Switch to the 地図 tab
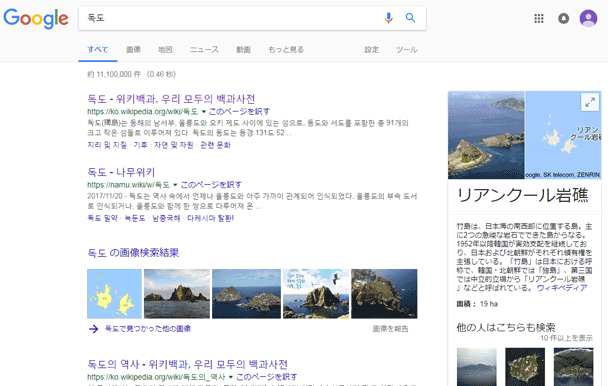This screenshot has height=386, width=608. coord(165,50)
